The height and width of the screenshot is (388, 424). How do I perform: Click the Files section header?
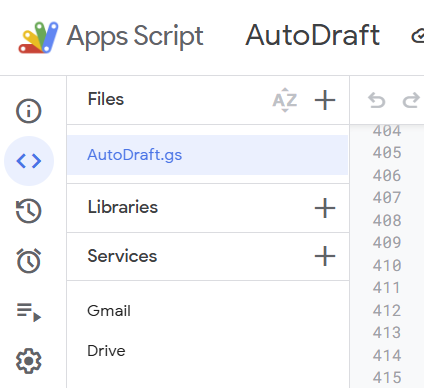(106, 99)
